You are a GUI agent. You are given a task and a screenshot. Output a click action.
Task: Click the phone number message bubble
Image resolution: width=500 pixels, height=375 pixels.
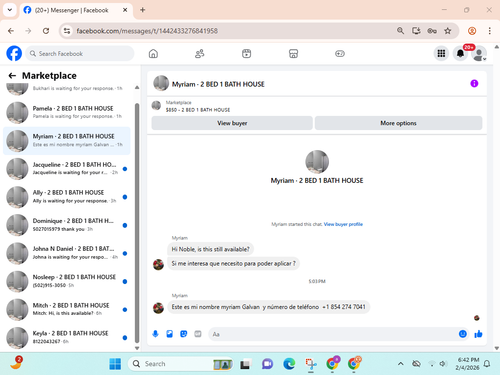pos(269,307)
